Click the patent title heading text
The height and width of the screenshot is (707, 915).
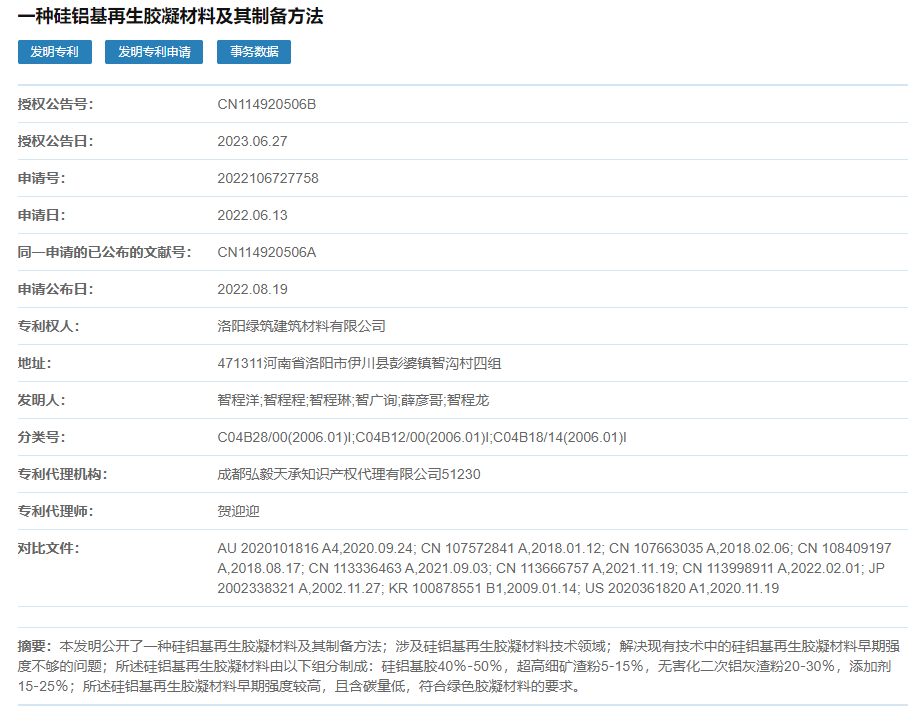(170, 17)
